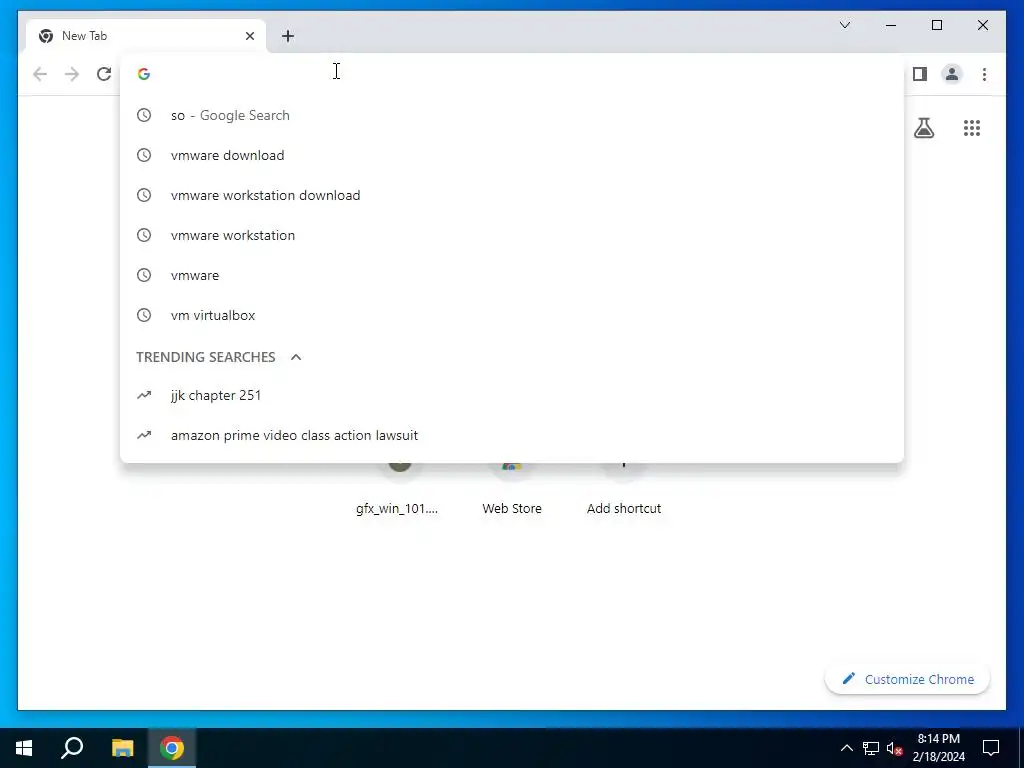Click clock icon beside 'vmware download'
Image resolution: width=1024 pixels, height=768 pixels.
[x=144, y=155]
